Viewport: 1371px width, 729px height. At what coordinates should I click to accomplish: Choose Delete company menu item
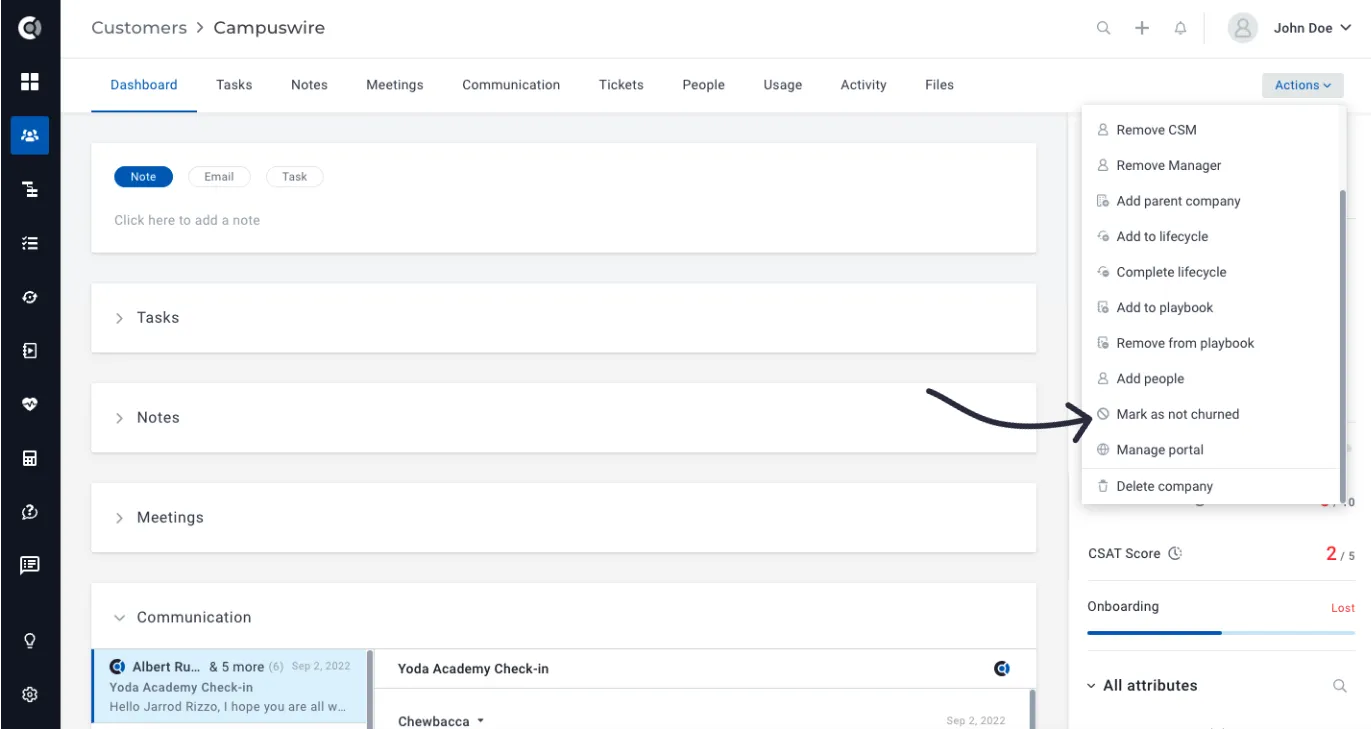click(x=1210, y=487)
